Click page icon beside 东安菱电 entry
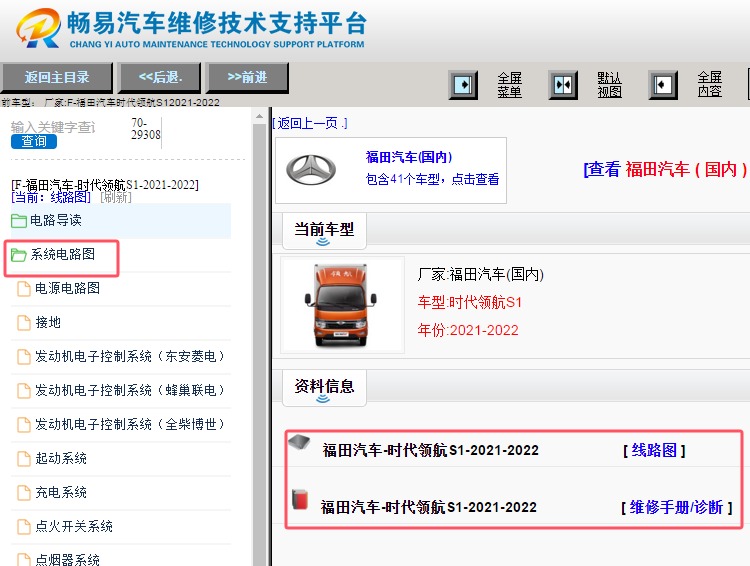750x566 pixels. [x=24, y=357]
